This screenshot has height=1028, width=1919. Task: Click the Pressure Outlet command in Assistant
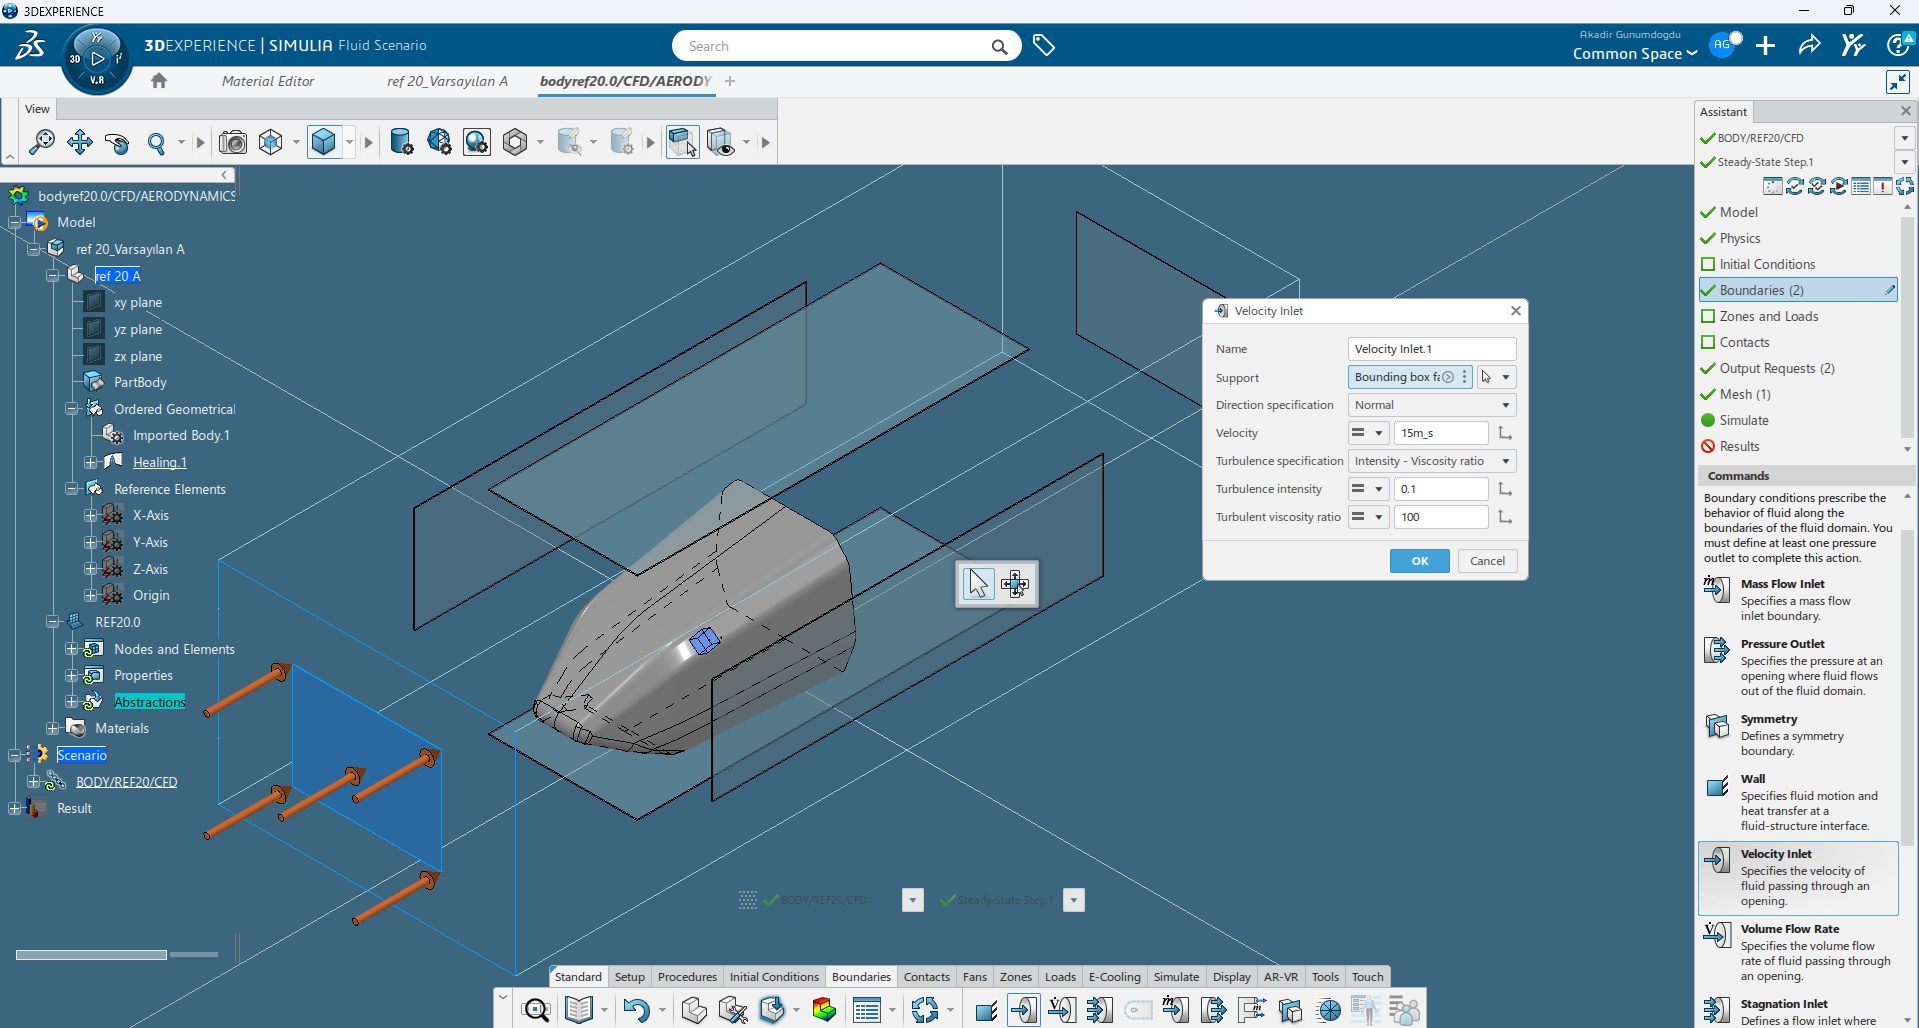[x=1798, y=667]
